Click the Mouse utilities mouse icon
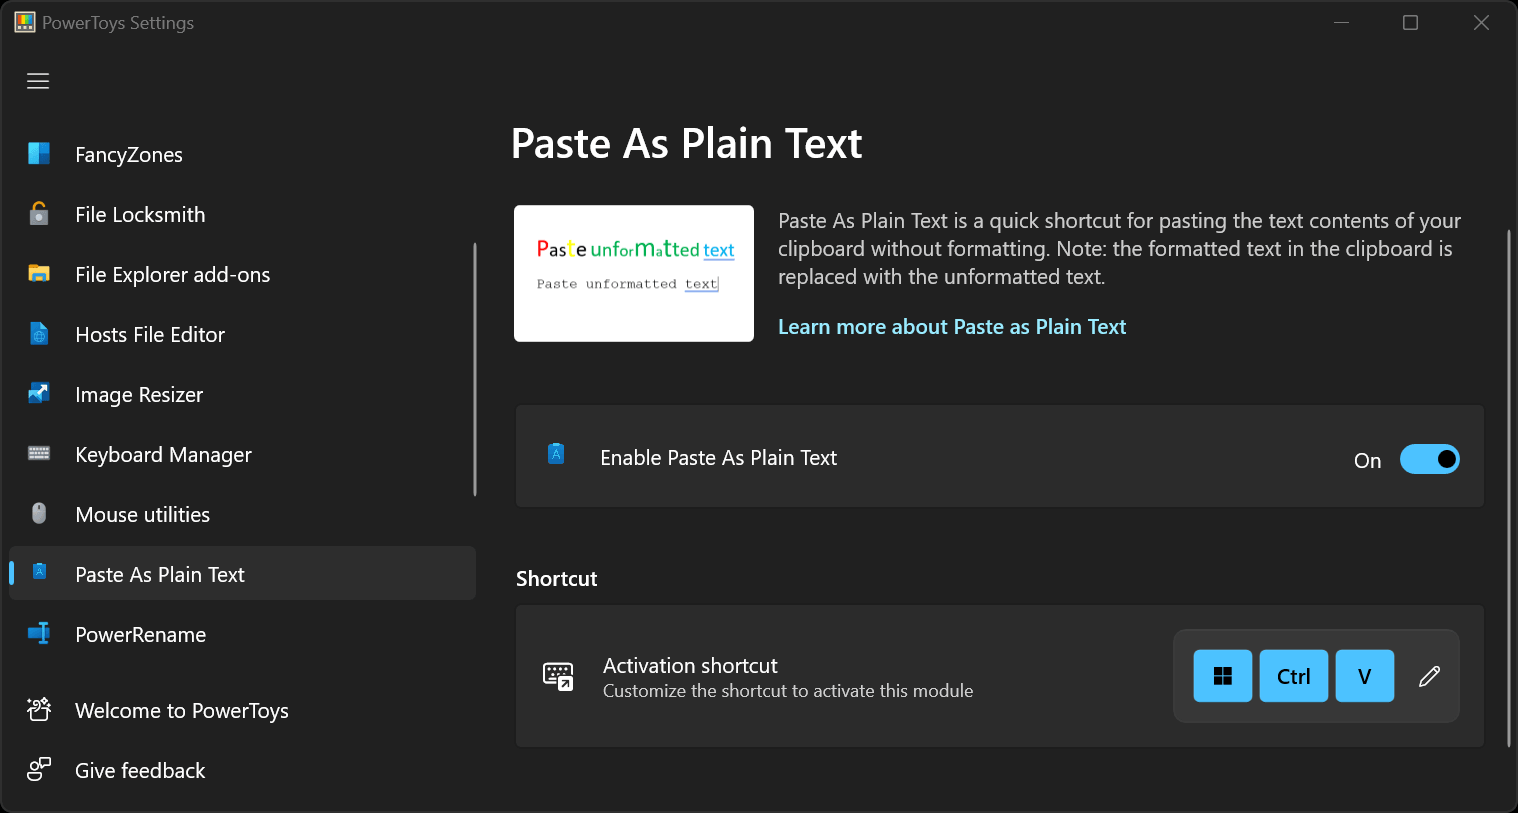This screenshot has width=1518, height=813. [x=39, y=514]
